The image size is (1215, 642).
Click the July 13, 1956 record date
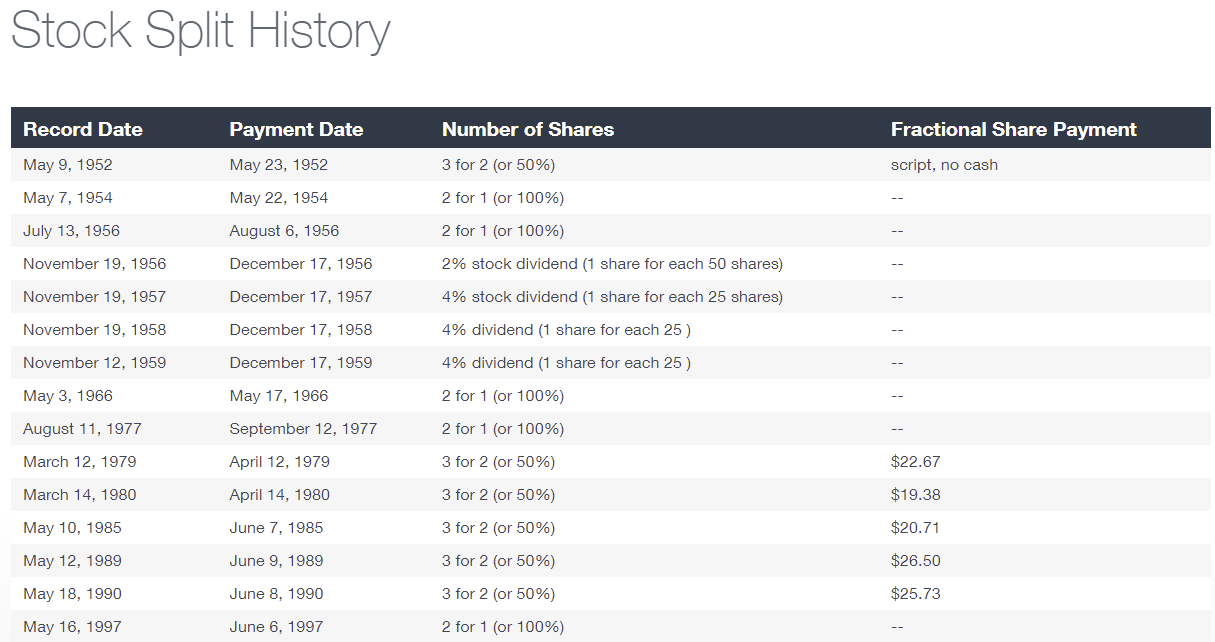coord(71,231)
